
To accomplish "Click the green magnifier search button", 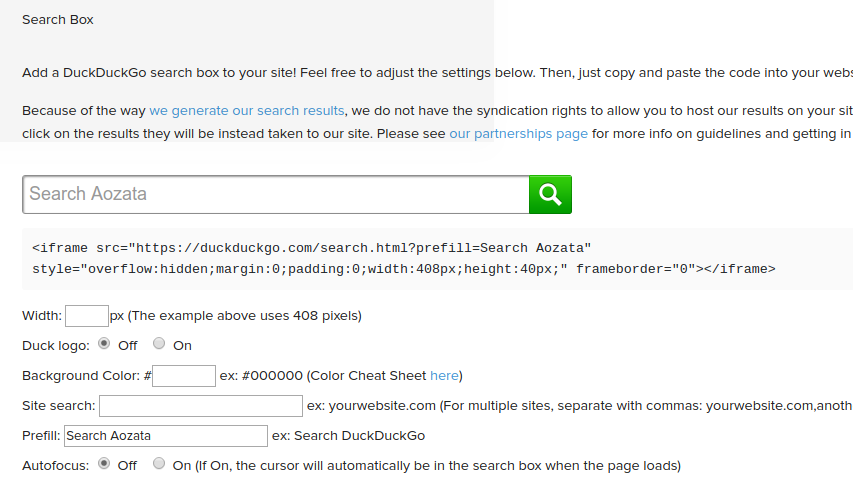I will click(550, 194).
